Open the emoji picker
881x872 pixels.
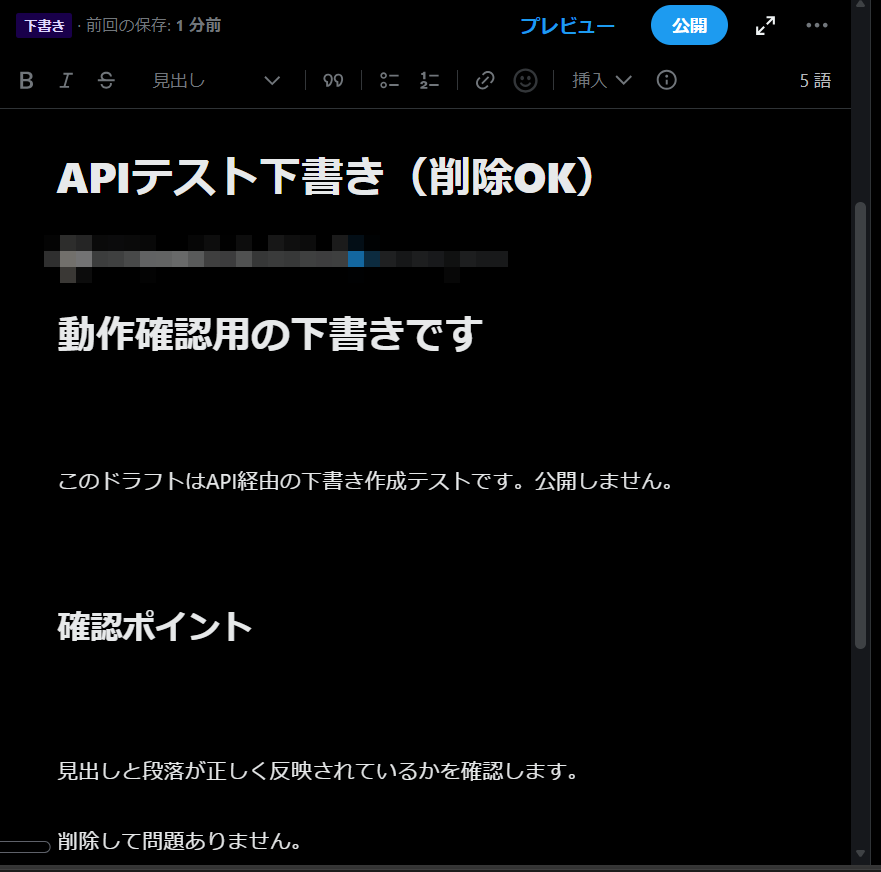pos(525,80)
